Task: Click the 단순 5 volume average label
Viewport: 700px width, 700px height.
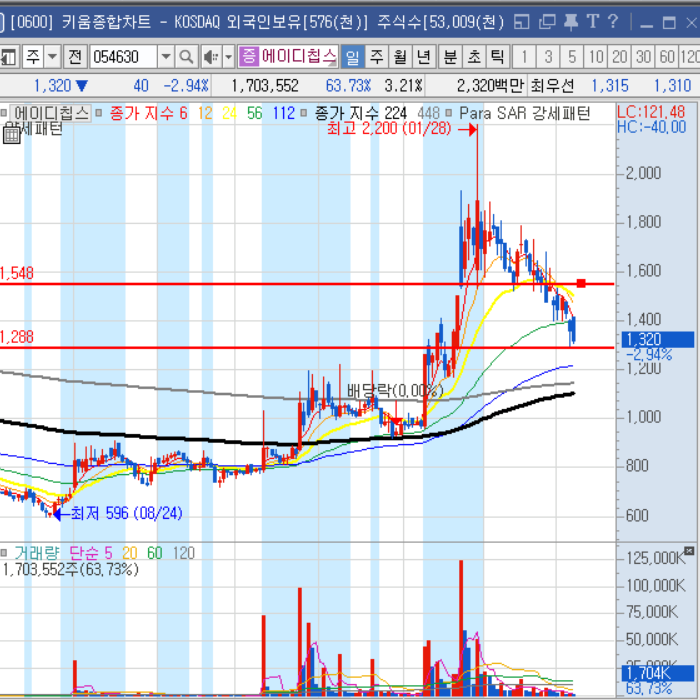Action: [91, 553]
